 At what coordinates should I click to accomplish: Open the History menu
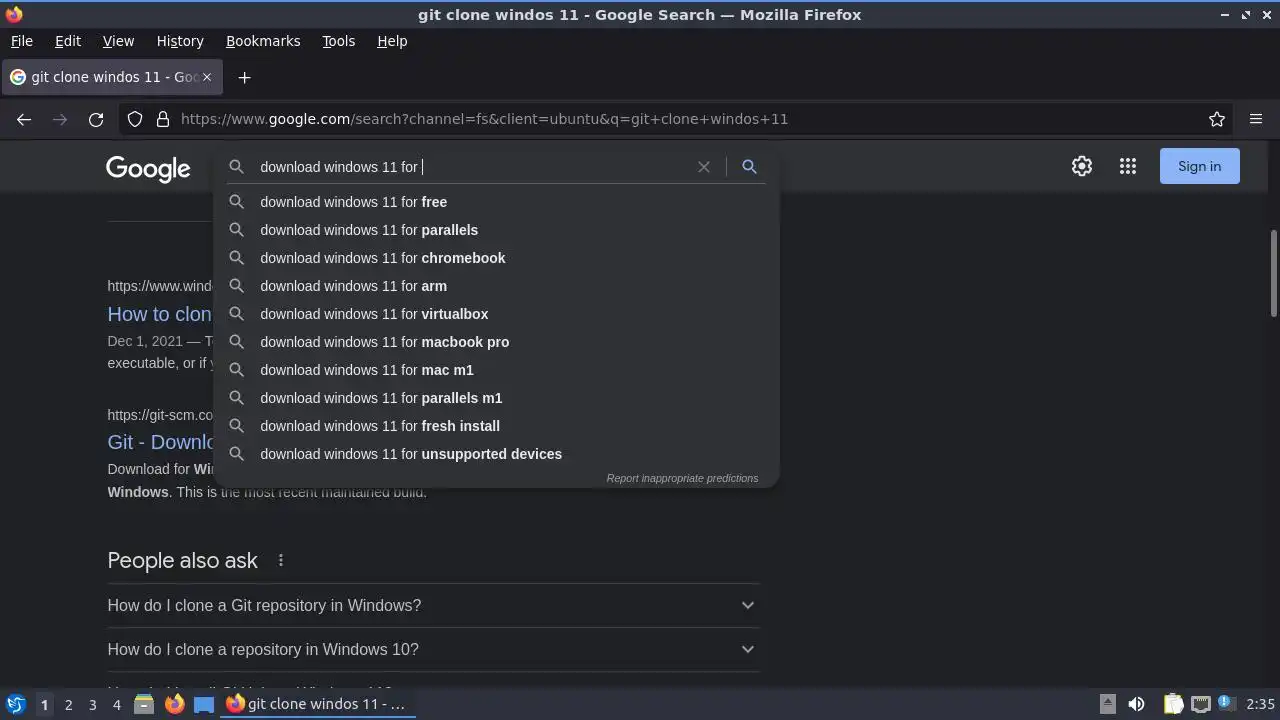click(x=180, y=41)
